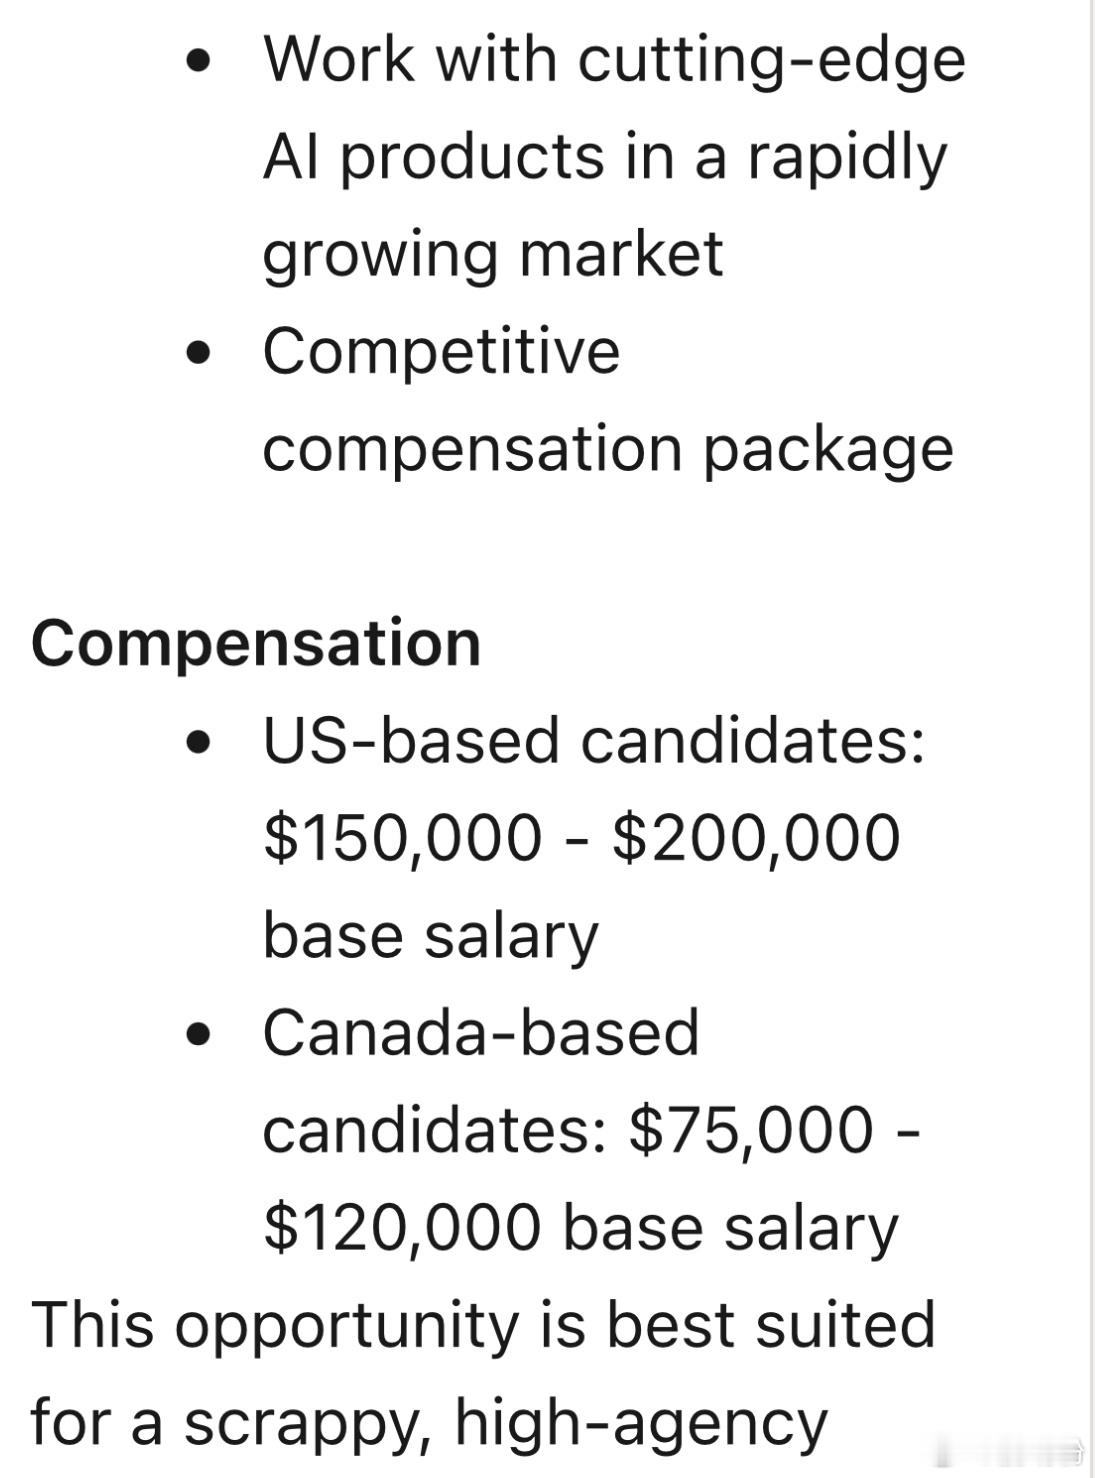Click the 'Work with cutting-edge' line
The height and width of the screenshot is (1478, 1095).
click(614, 60)
